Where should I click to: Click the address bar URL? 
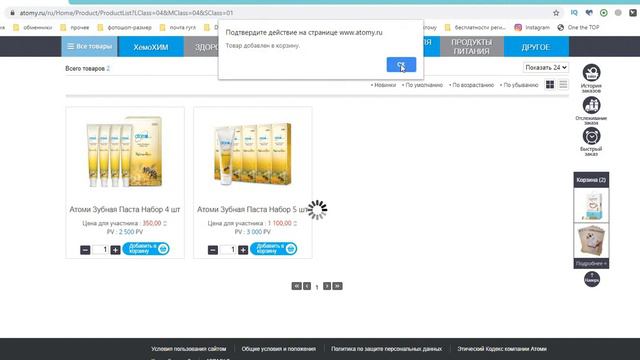pos(127,13)
